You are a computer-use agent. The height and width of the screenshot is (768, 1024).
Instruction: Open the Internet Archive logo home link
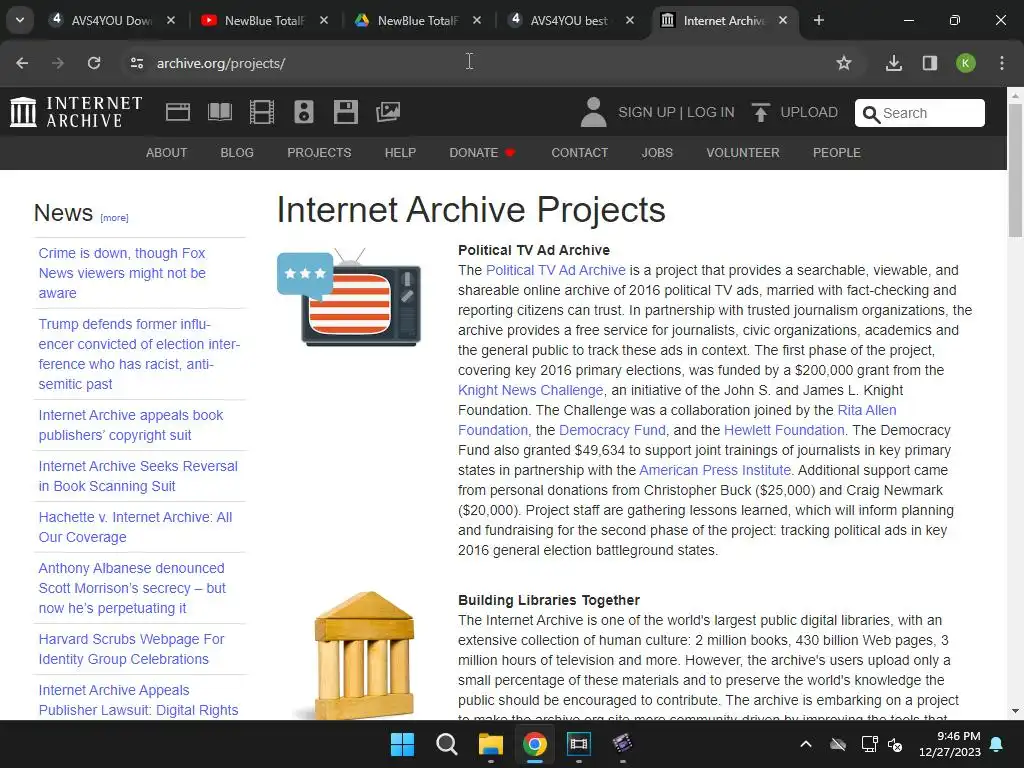76,112
